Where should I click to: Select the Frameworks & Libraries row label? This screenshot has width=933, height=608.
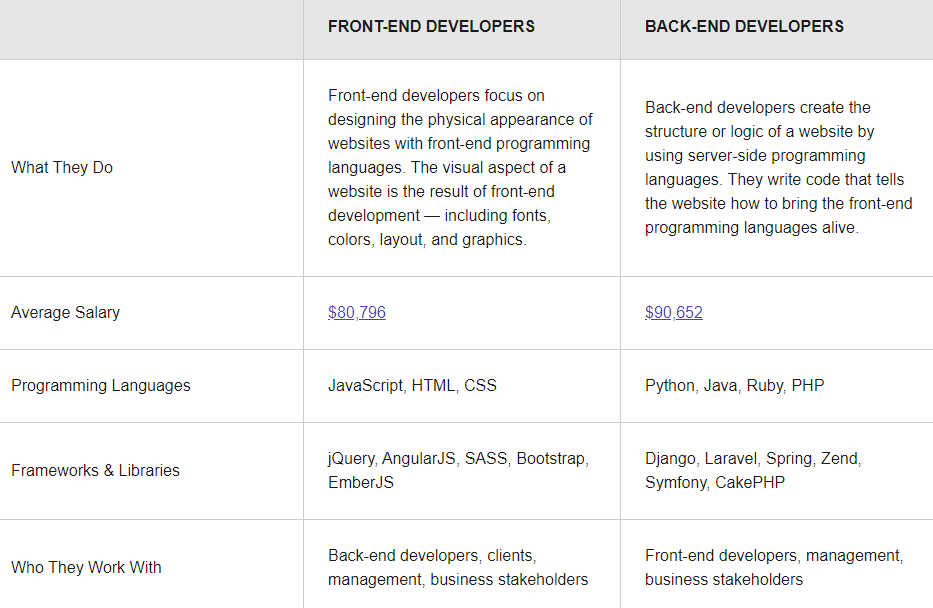(95, 471)
